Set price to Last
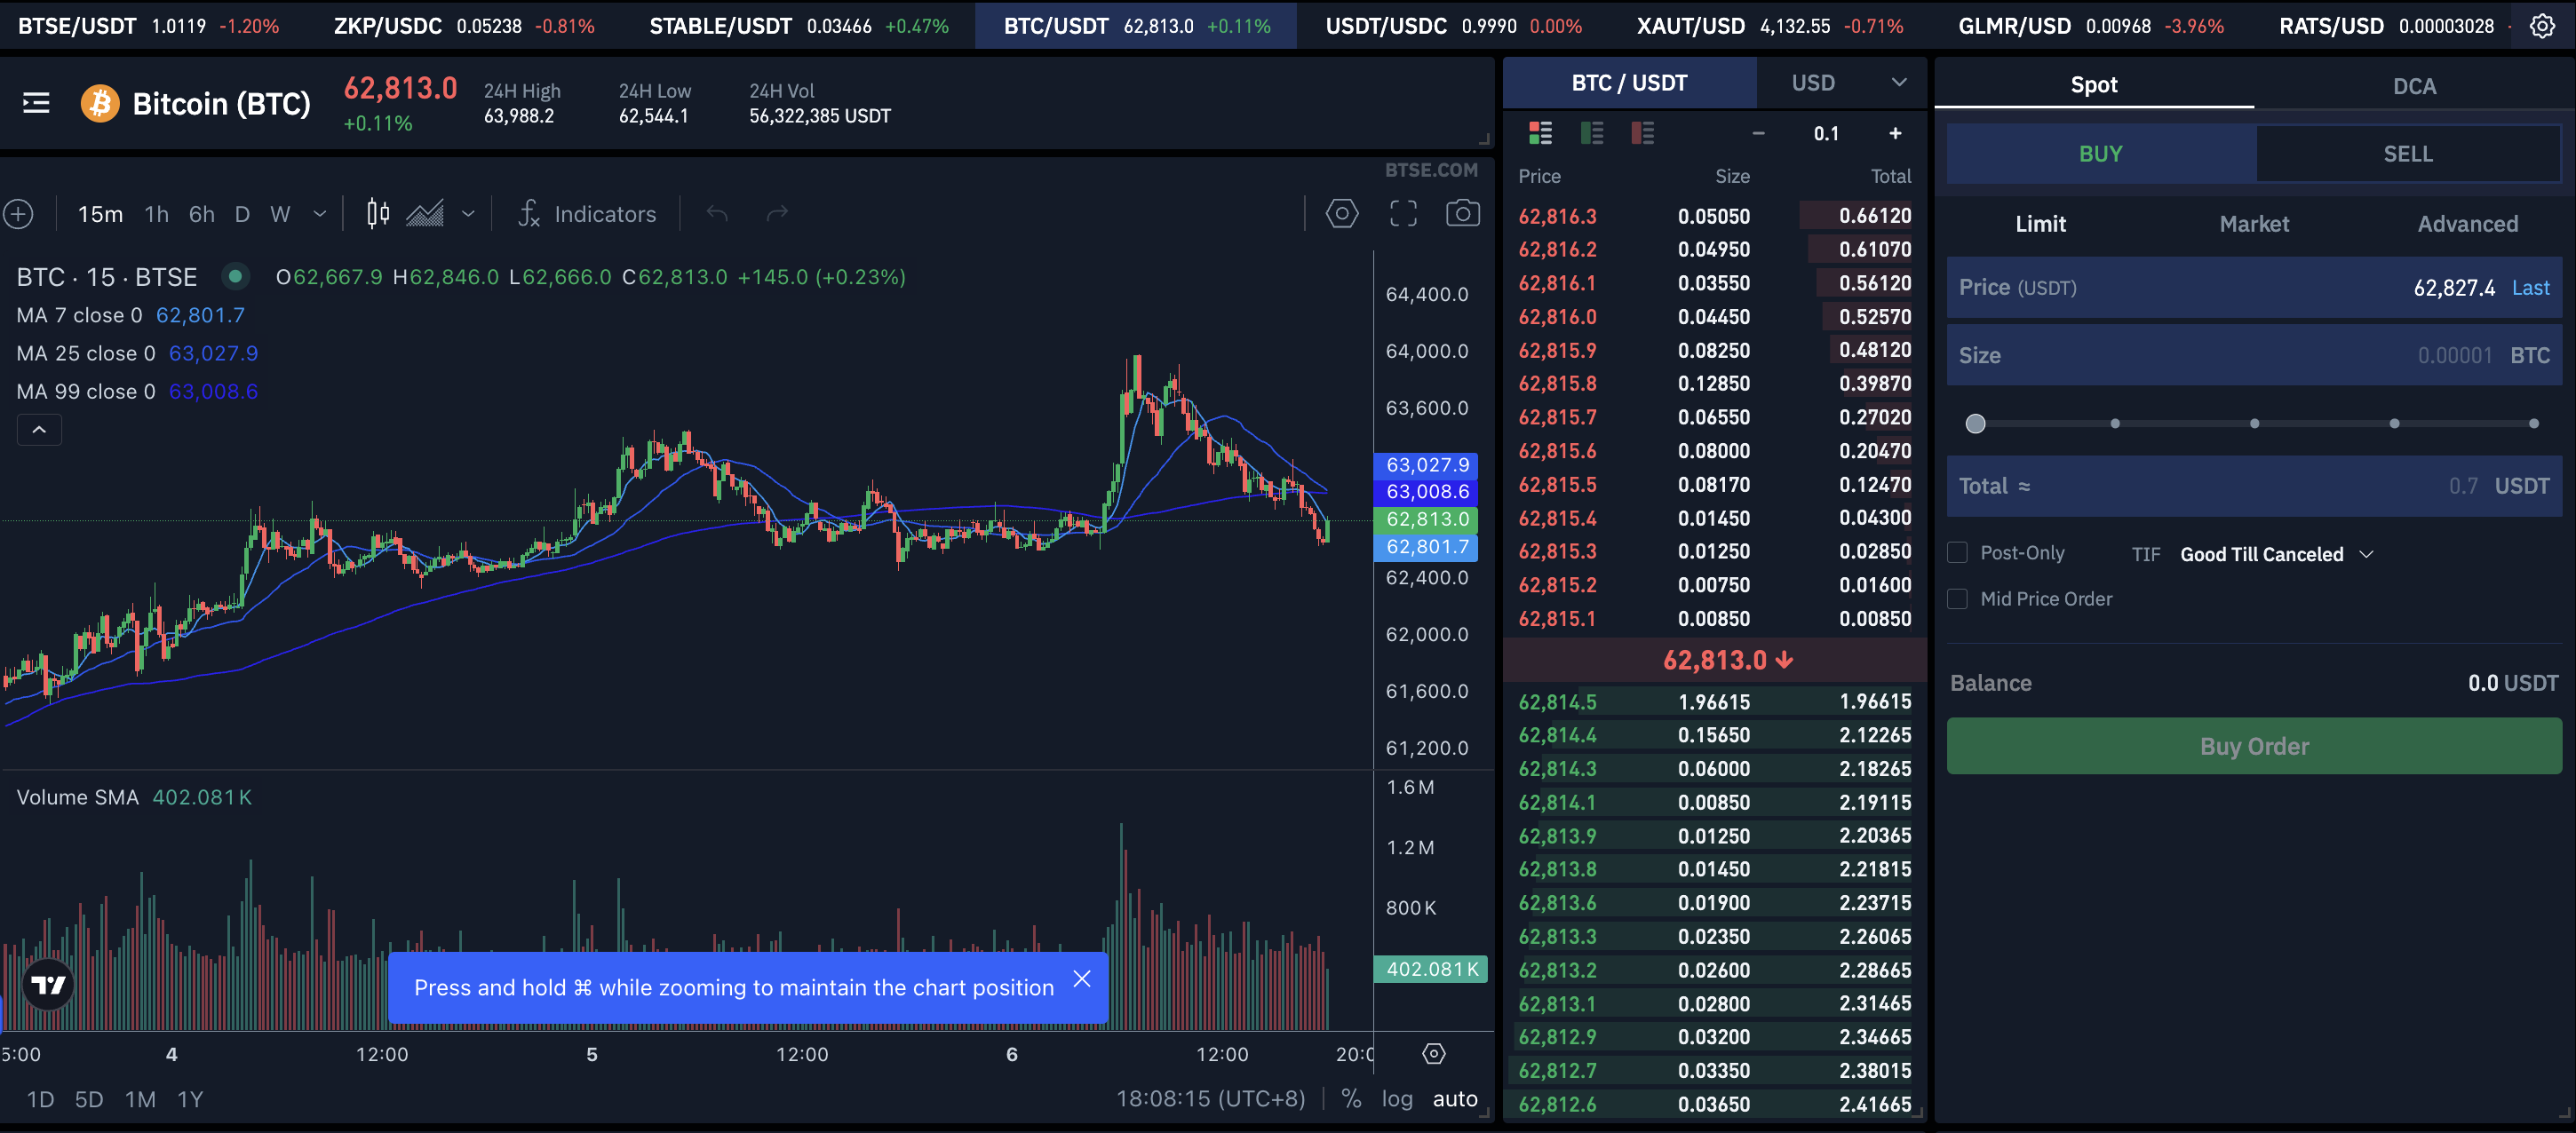This screenshot has height=1133, width=2576. [2530, 288]
